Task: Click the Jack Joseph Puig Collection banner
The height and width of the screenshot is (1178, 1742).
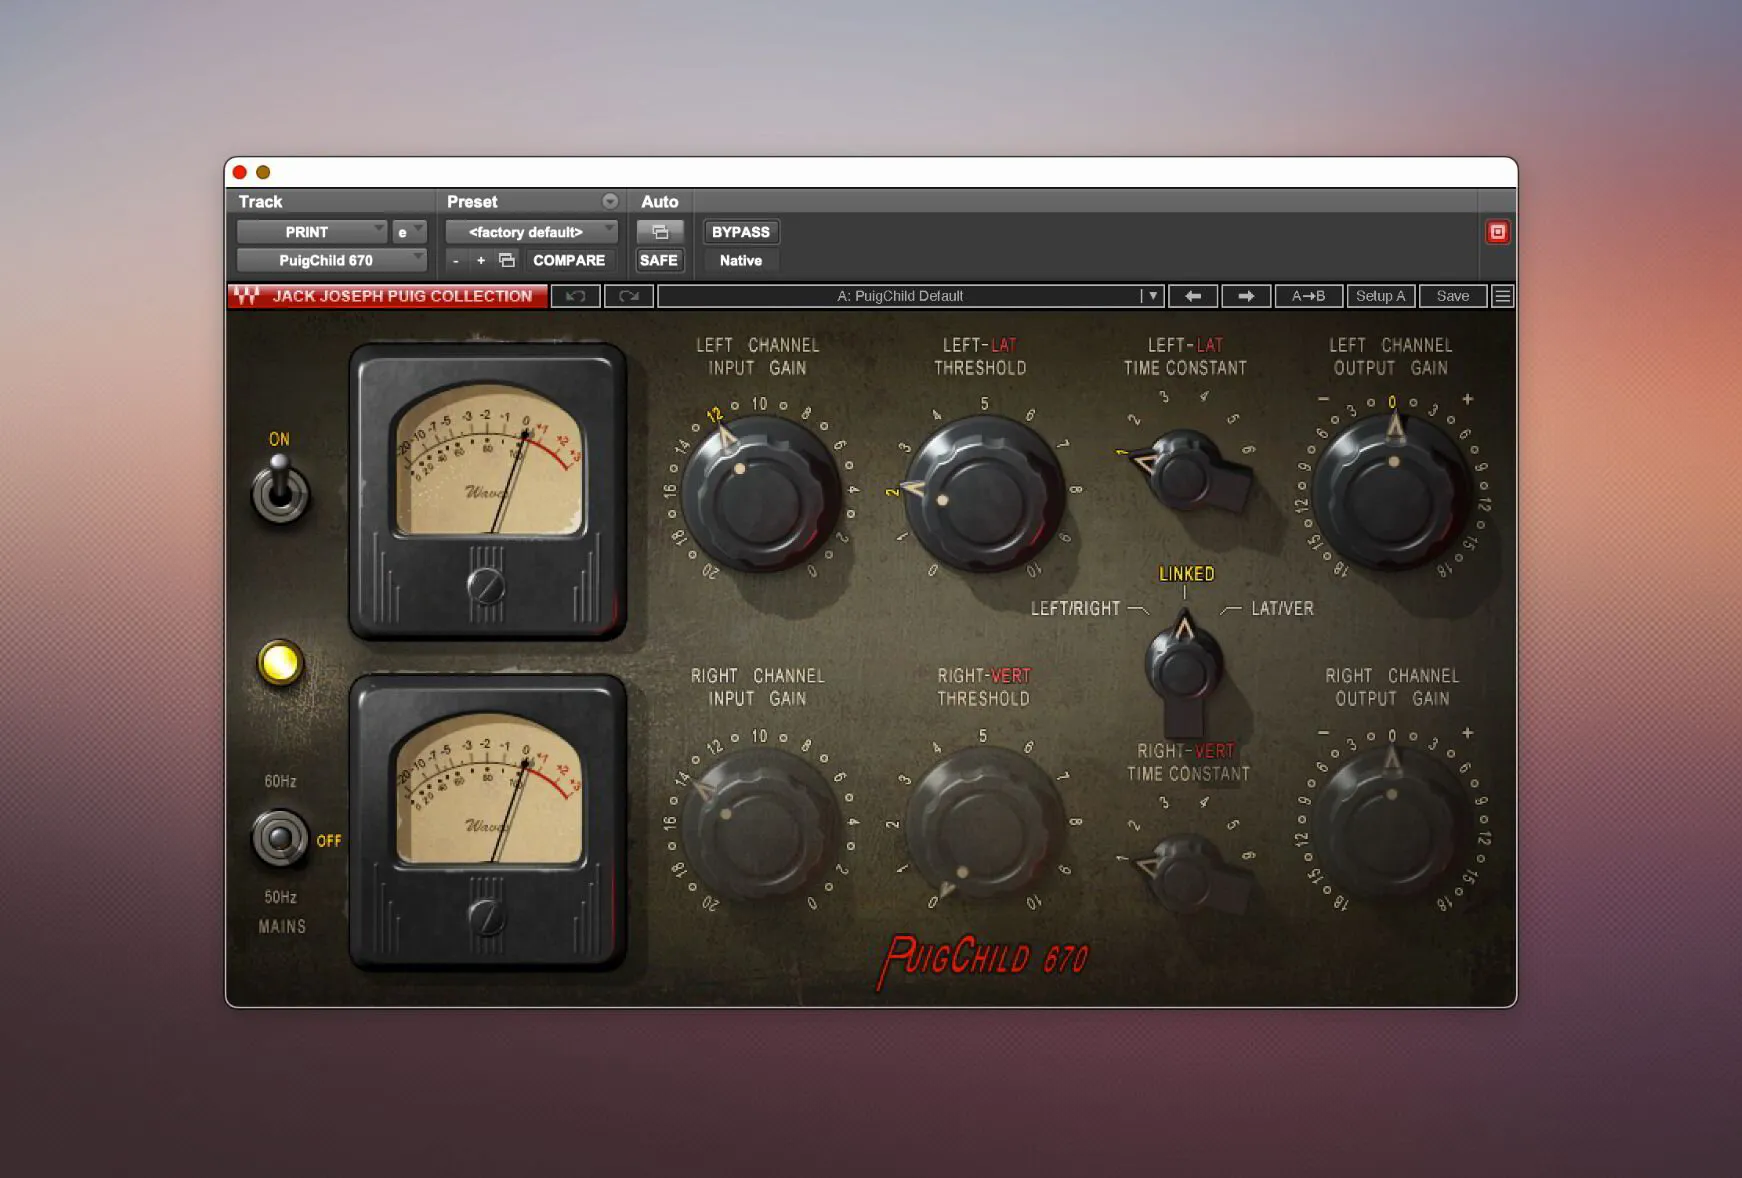Action: pyautogui.click(x=388, y=296)
